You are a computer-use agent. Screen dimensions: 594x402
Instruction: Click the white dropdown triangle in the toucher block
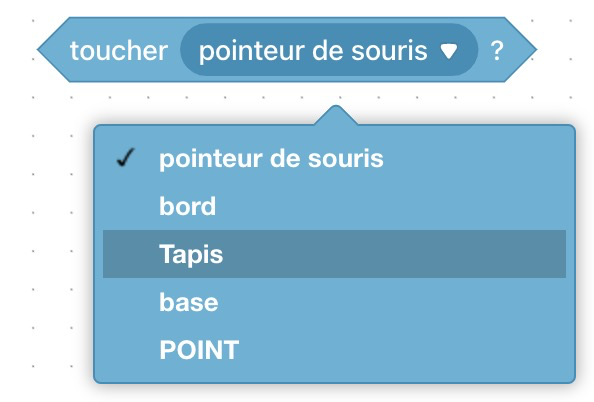pos(449,52)
